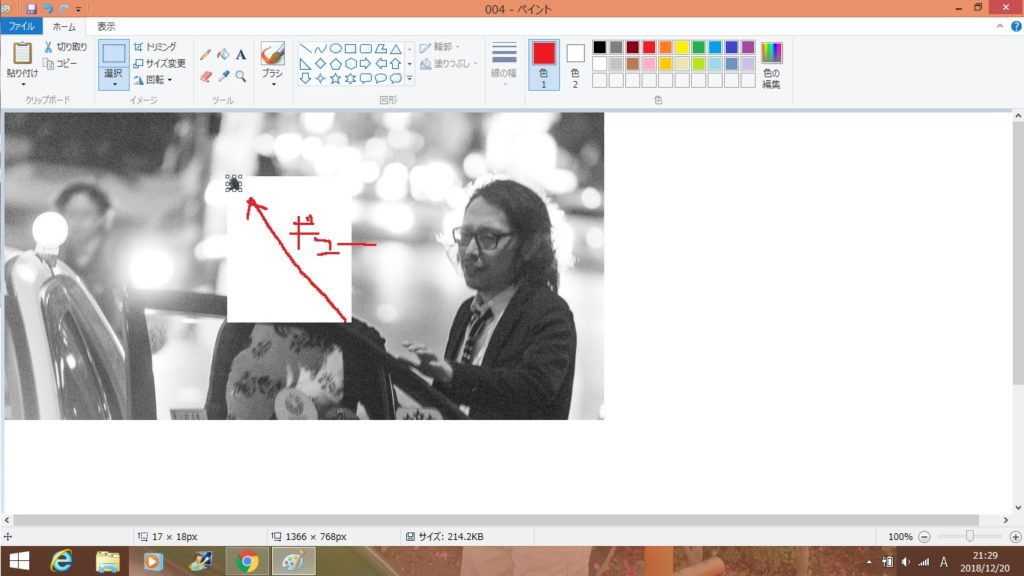The width and height of the screenshot is (1024, 576).
Task: Choose the Hexagon shape
Action: coord(350,64)
